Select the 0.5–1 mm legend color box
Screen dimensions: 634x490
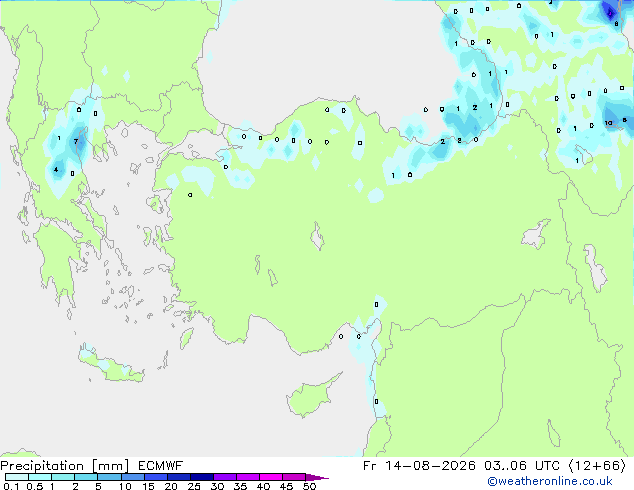point(40,477)
